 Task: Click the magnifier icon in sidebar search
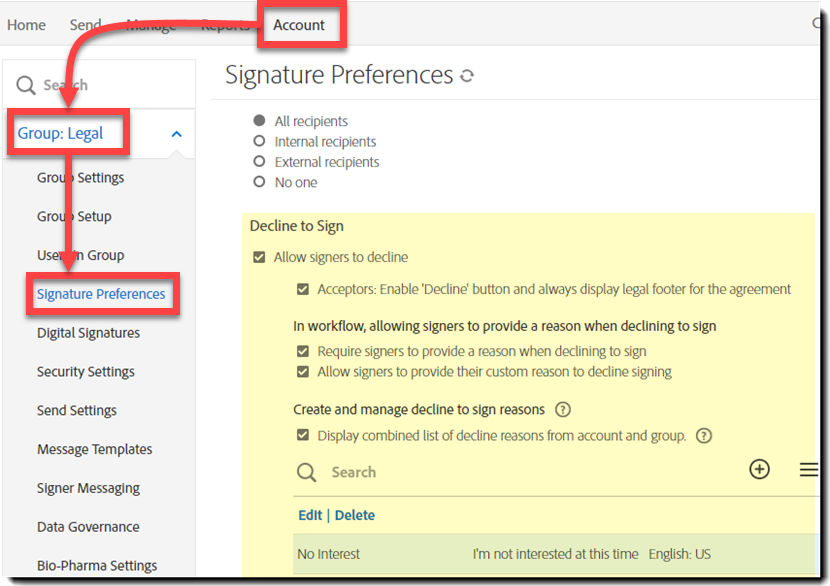(x=26, y=85)
